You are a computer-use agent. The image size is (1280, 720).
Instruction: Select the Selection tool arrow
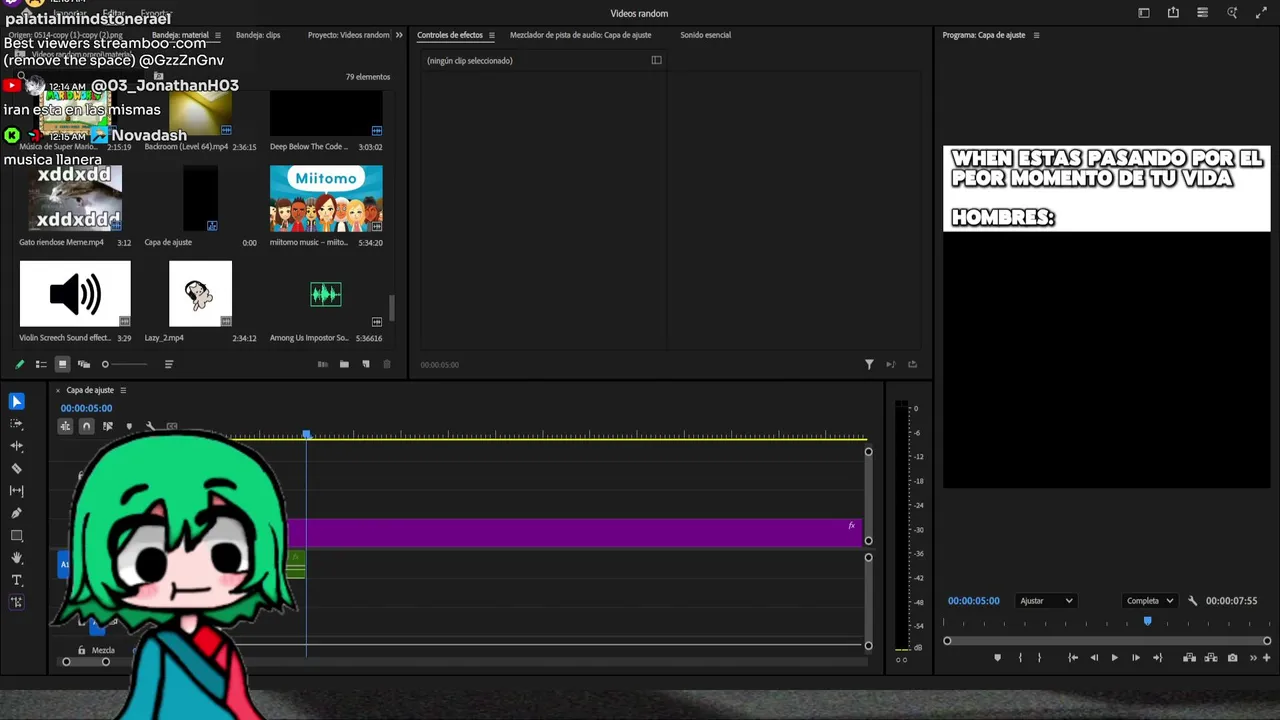point(16,401)
